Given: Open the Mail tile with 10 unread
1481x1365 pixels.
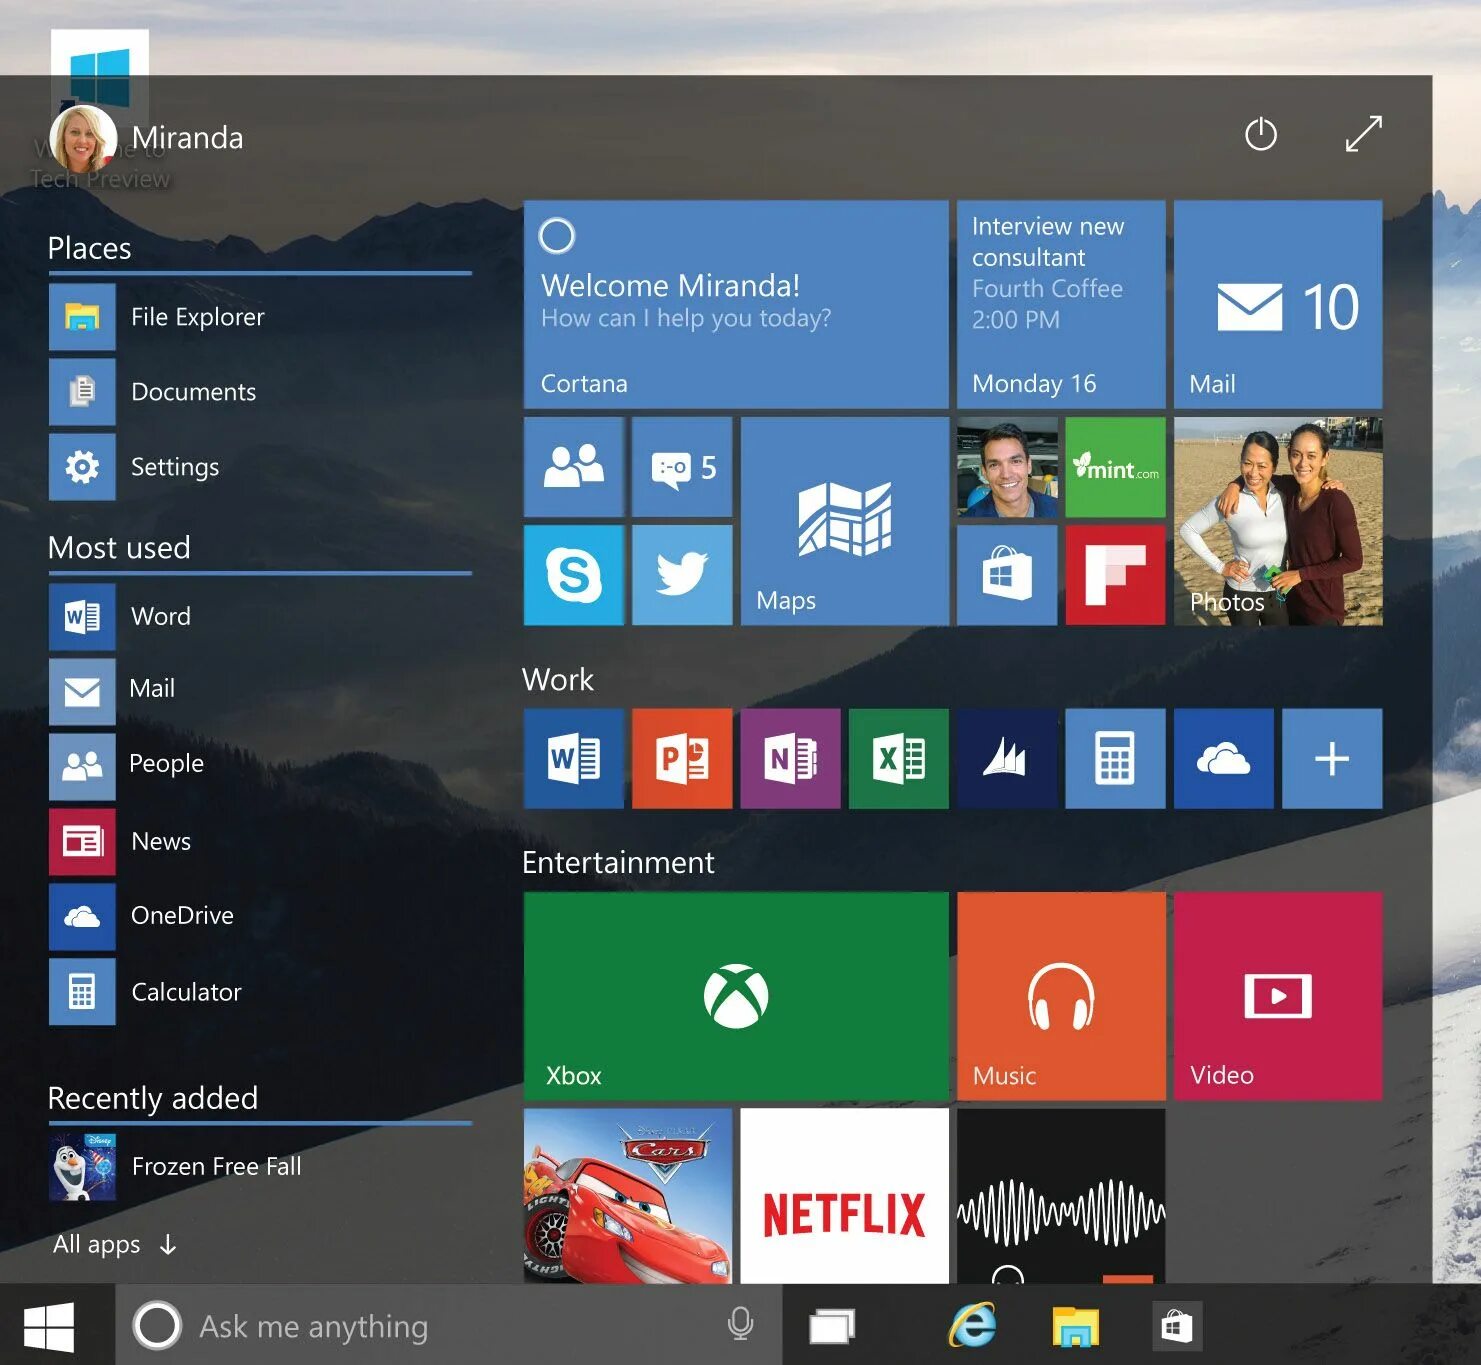Looking at the screenshot, I should pyautogui.click(x=1278, y=304).
